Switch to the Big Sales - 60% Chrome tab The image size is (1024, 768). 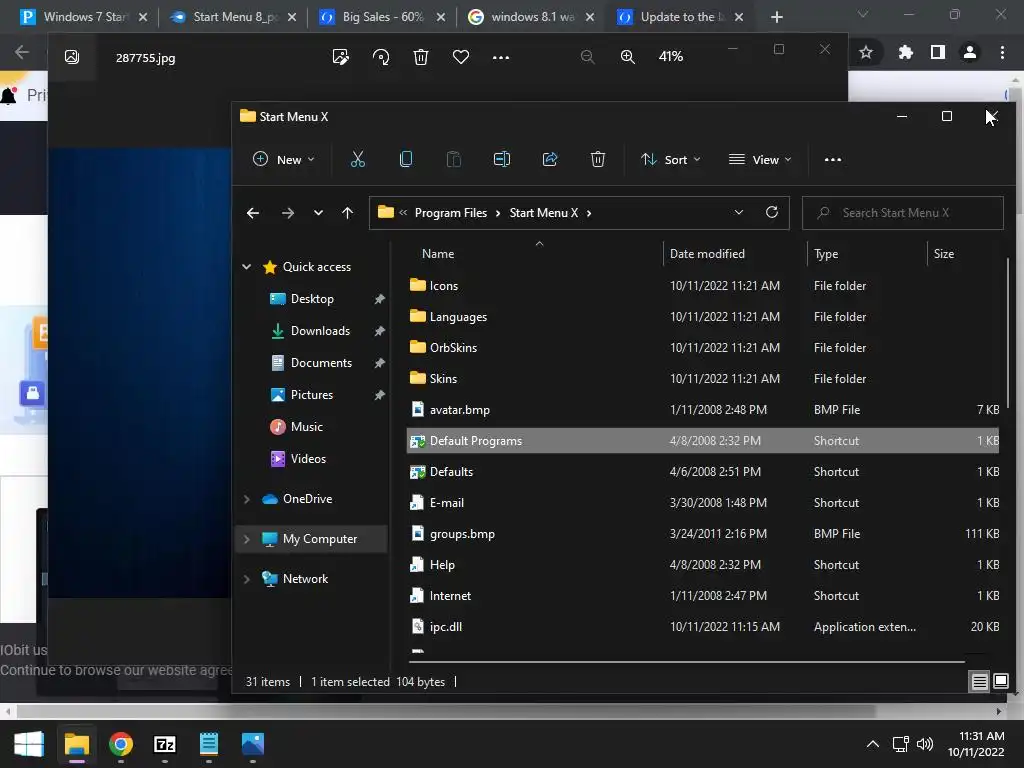(382, 17)
